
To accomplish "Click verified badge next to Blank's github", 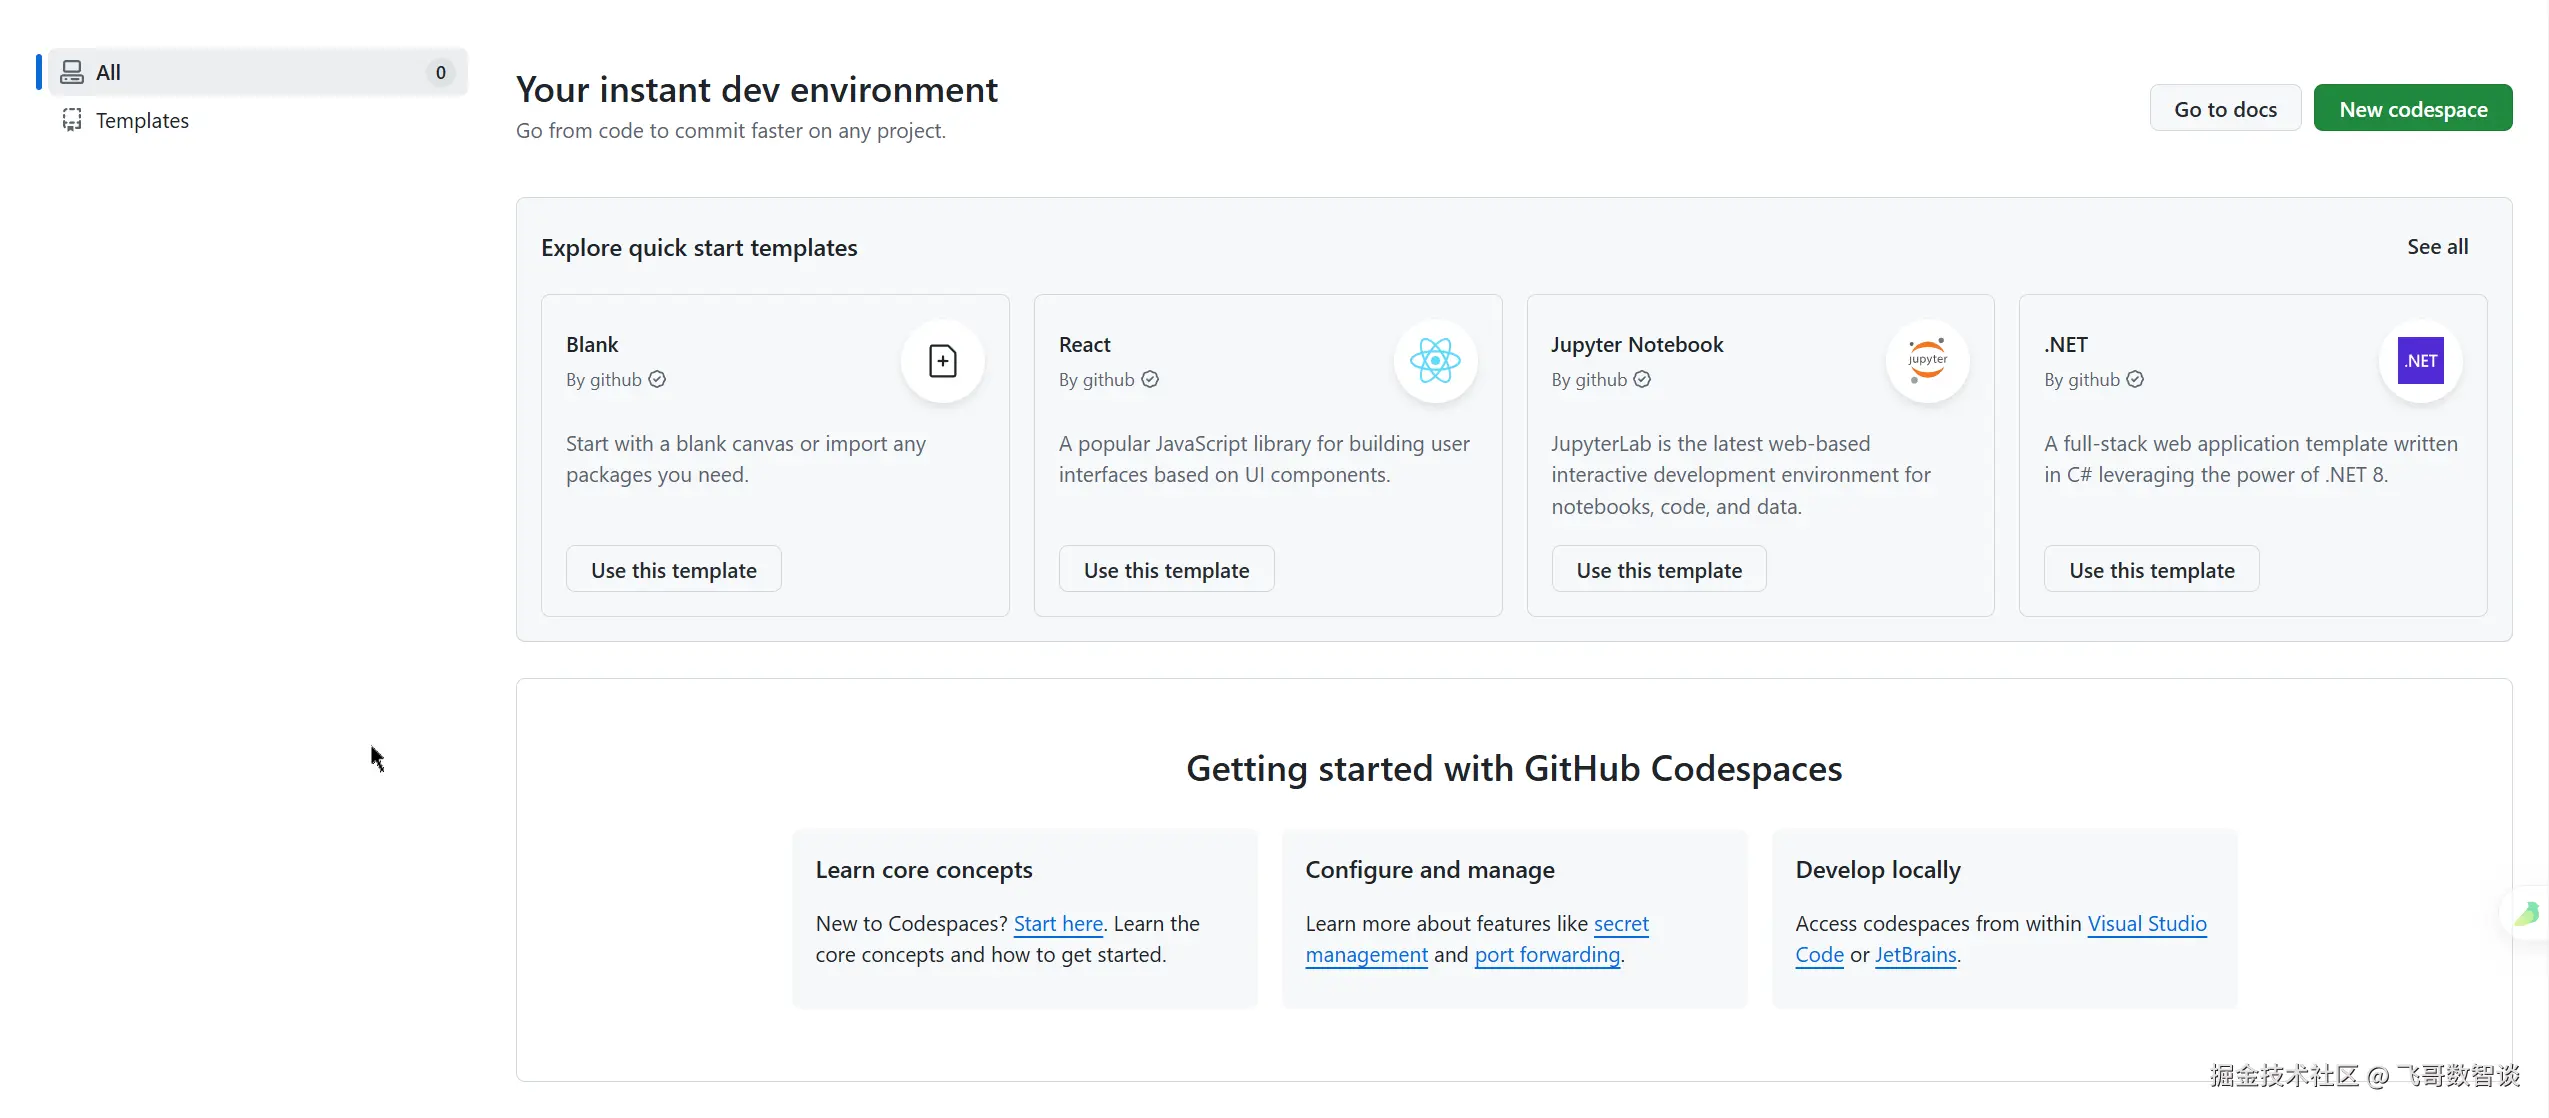I will click(657, 379).
